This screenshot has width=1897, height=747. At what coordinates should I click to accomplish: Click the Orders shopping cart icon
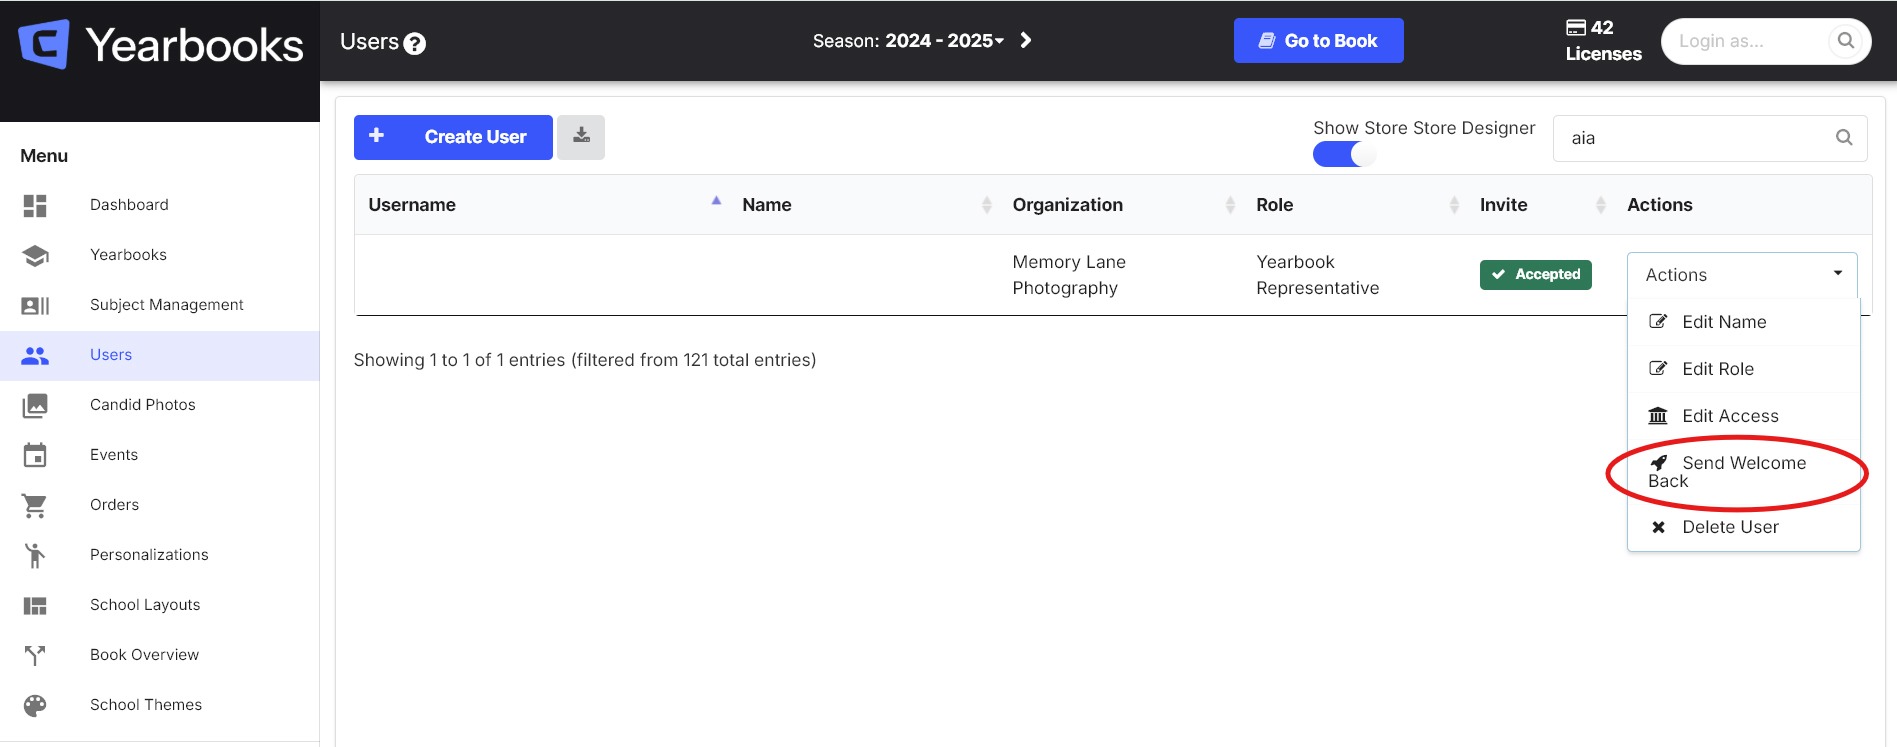tap(35, 506)
